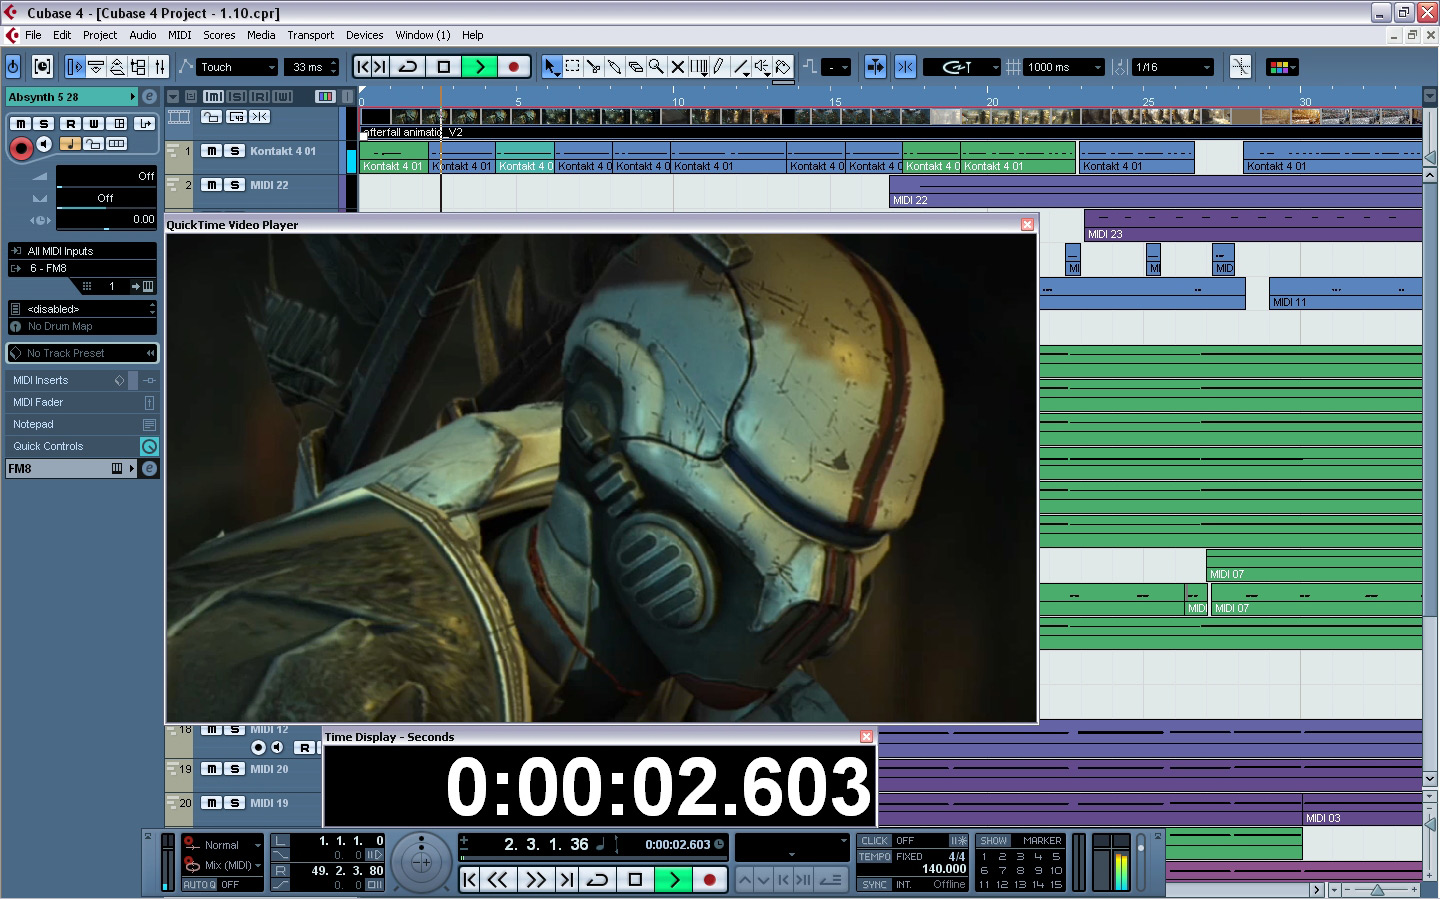Viewport: 1440px width, 900px height.
Task: Open the Devices menu
Action: (x=364, y=35)
